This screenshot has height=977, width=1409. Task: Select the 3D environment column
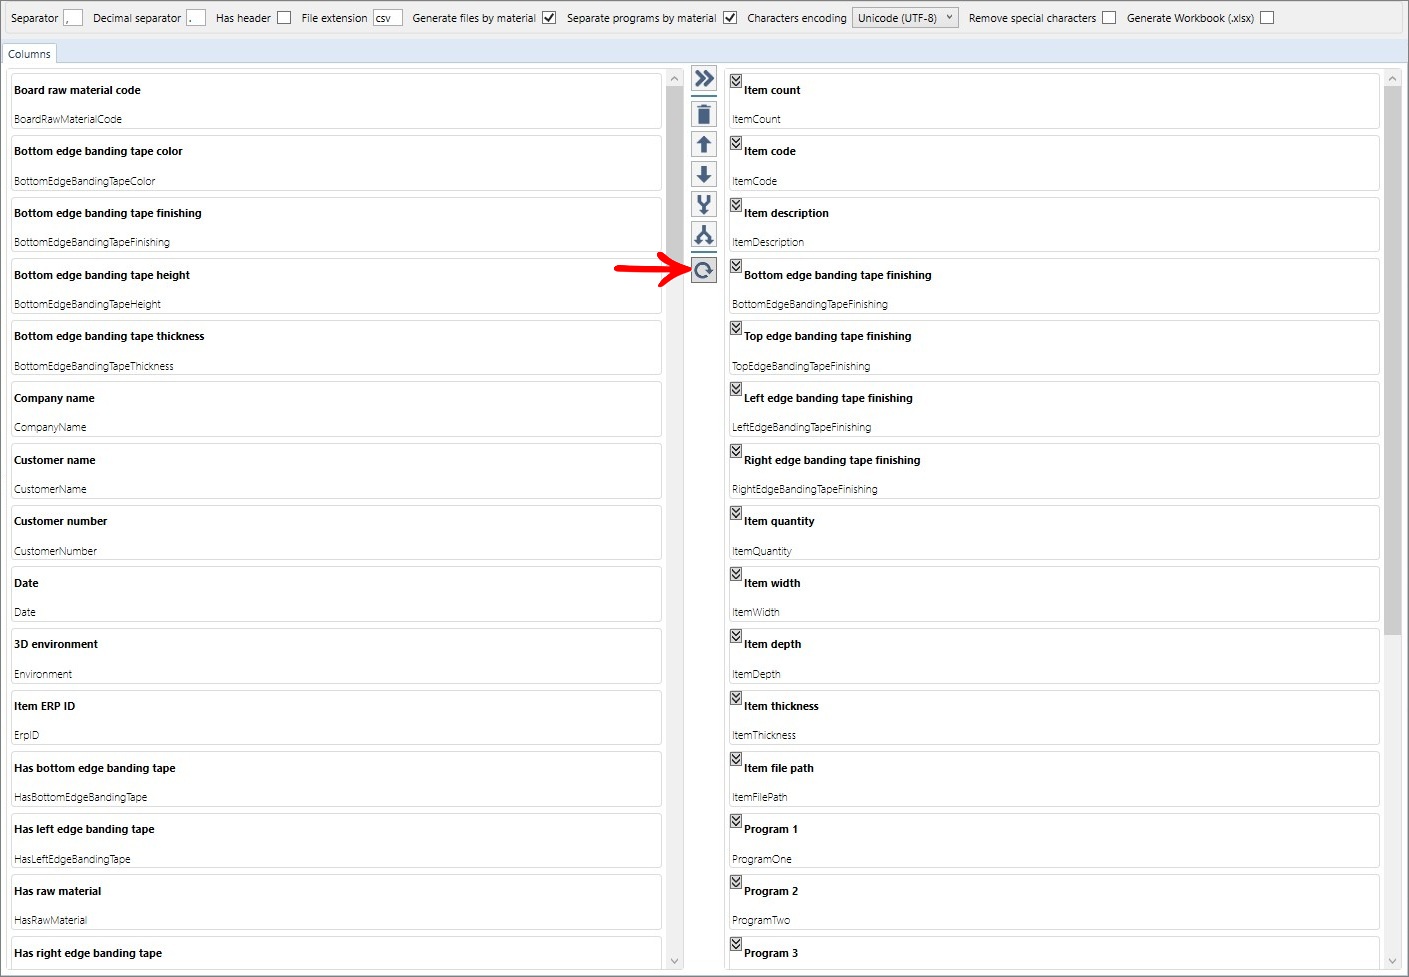(336, 656)
